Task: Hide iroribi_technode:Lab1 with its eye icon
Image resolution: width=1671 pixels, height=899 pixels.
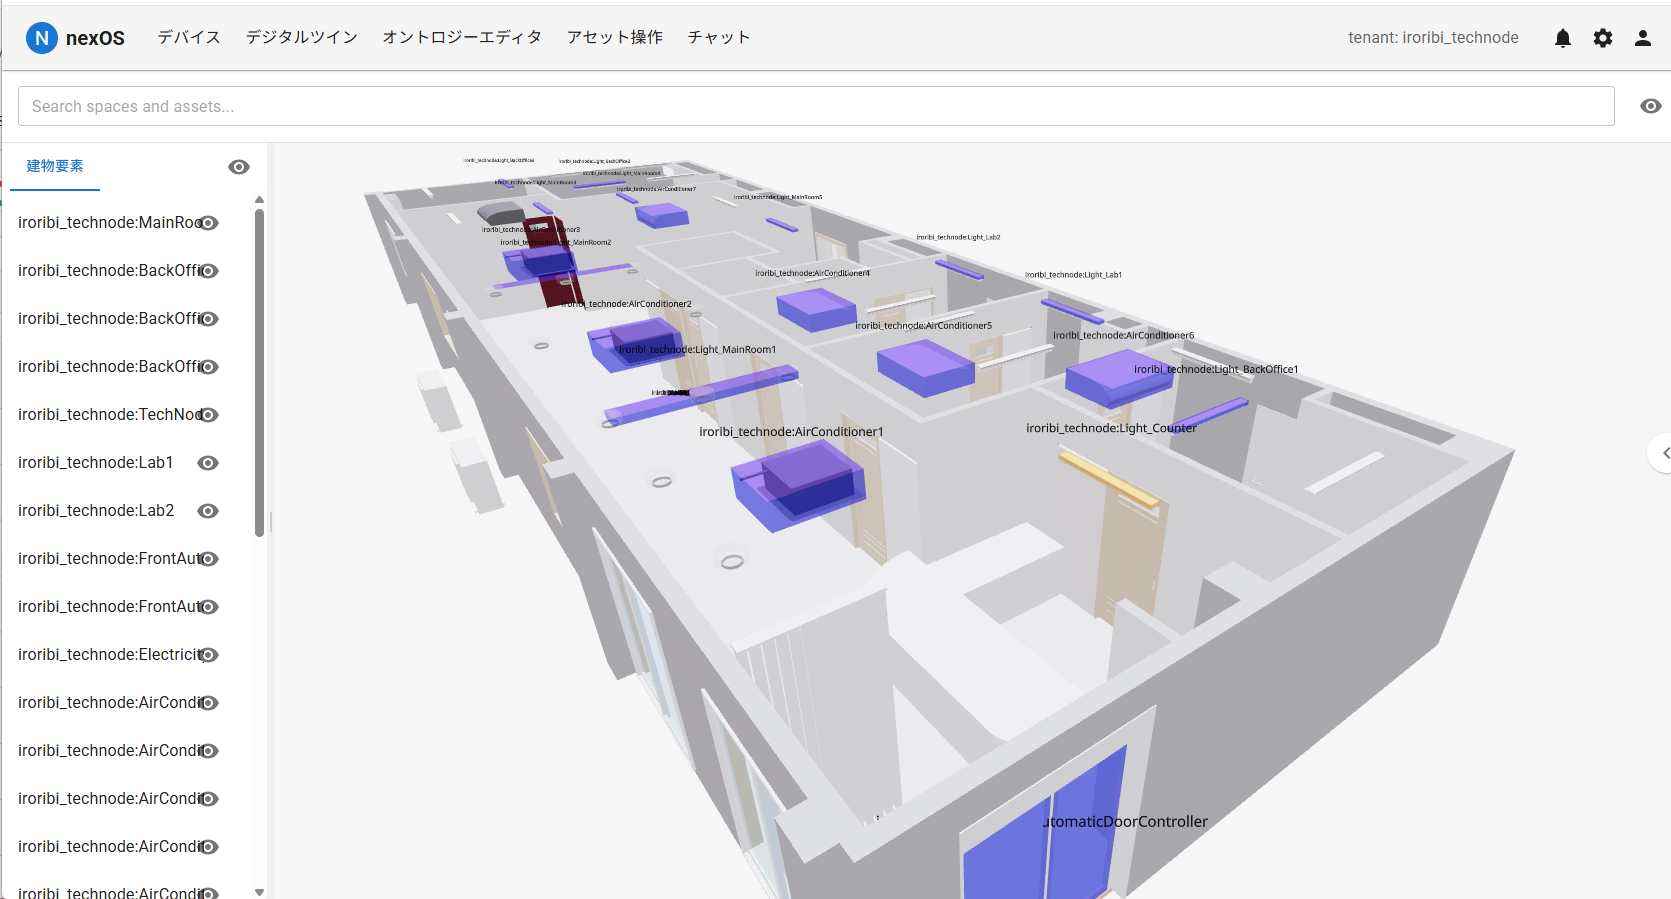Action: [x=208, y=463]
